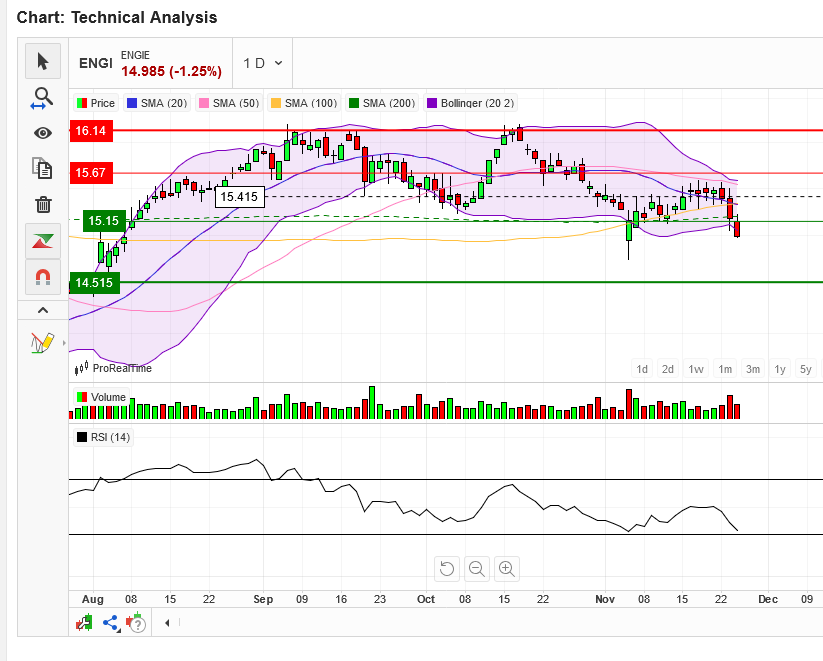The image size is (823, 661).
Task: Select the 5y range button
Action: pyautogui.click(x=806, y=369)
